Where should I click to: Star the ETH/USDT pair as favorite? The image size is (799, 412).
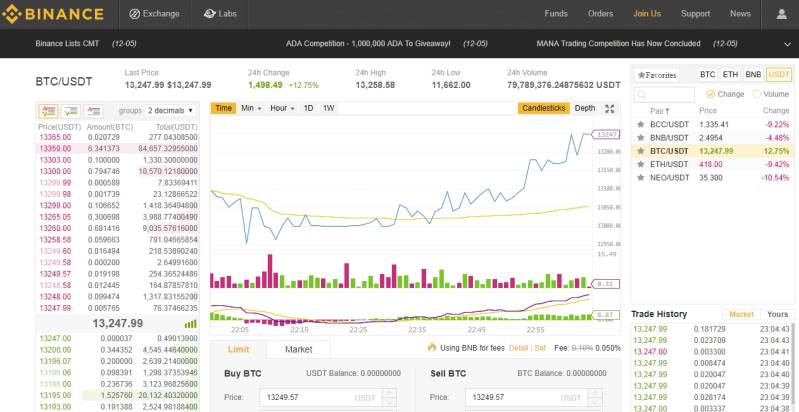click(641, 164)
